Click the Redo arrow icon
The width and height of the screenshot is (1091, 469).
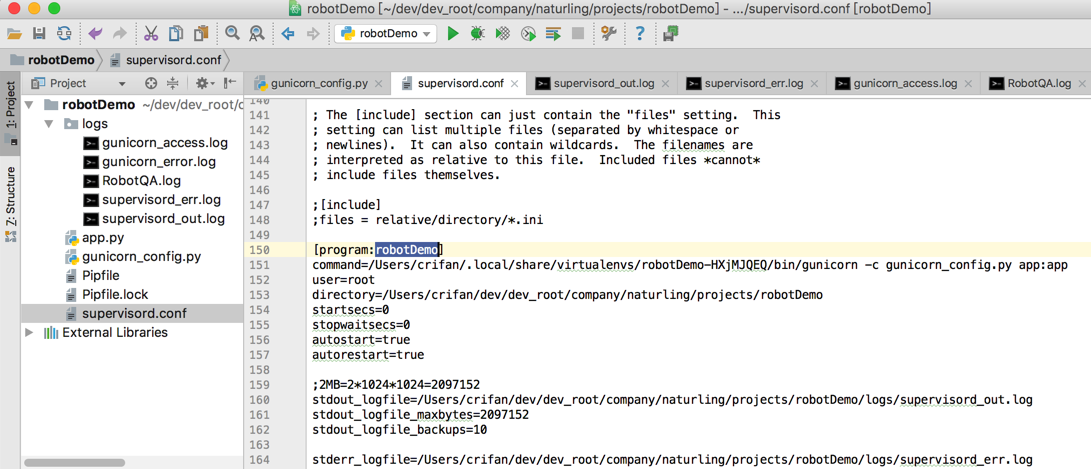120,33
